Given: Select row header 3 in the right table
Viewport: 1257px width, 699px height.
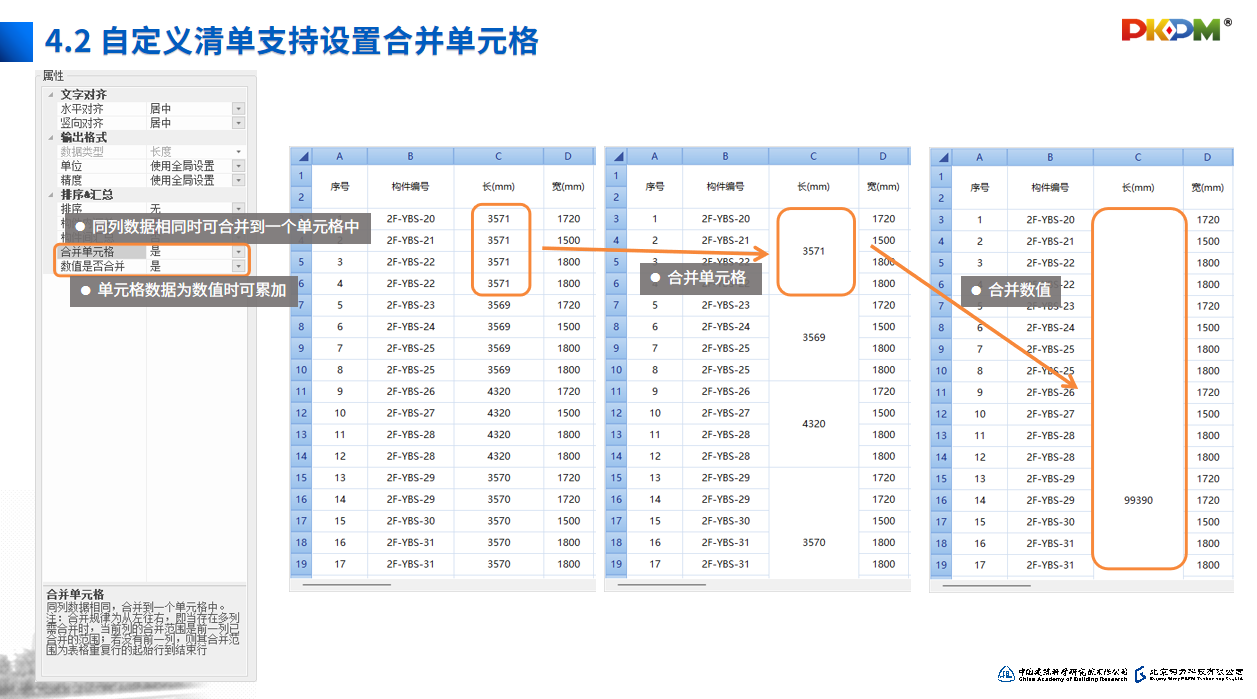Looking at the screenshot, I should pos(941,220).
